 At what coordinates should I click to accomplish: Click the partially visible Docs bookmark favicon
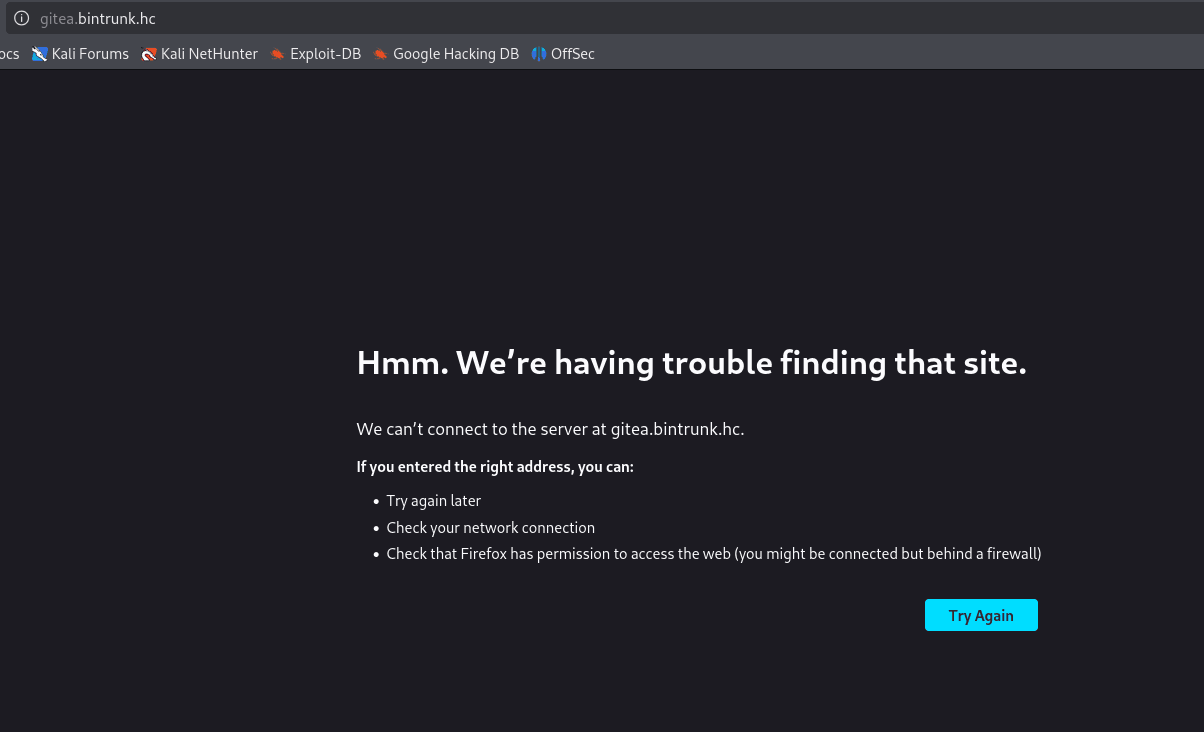[x=9, y=54]
